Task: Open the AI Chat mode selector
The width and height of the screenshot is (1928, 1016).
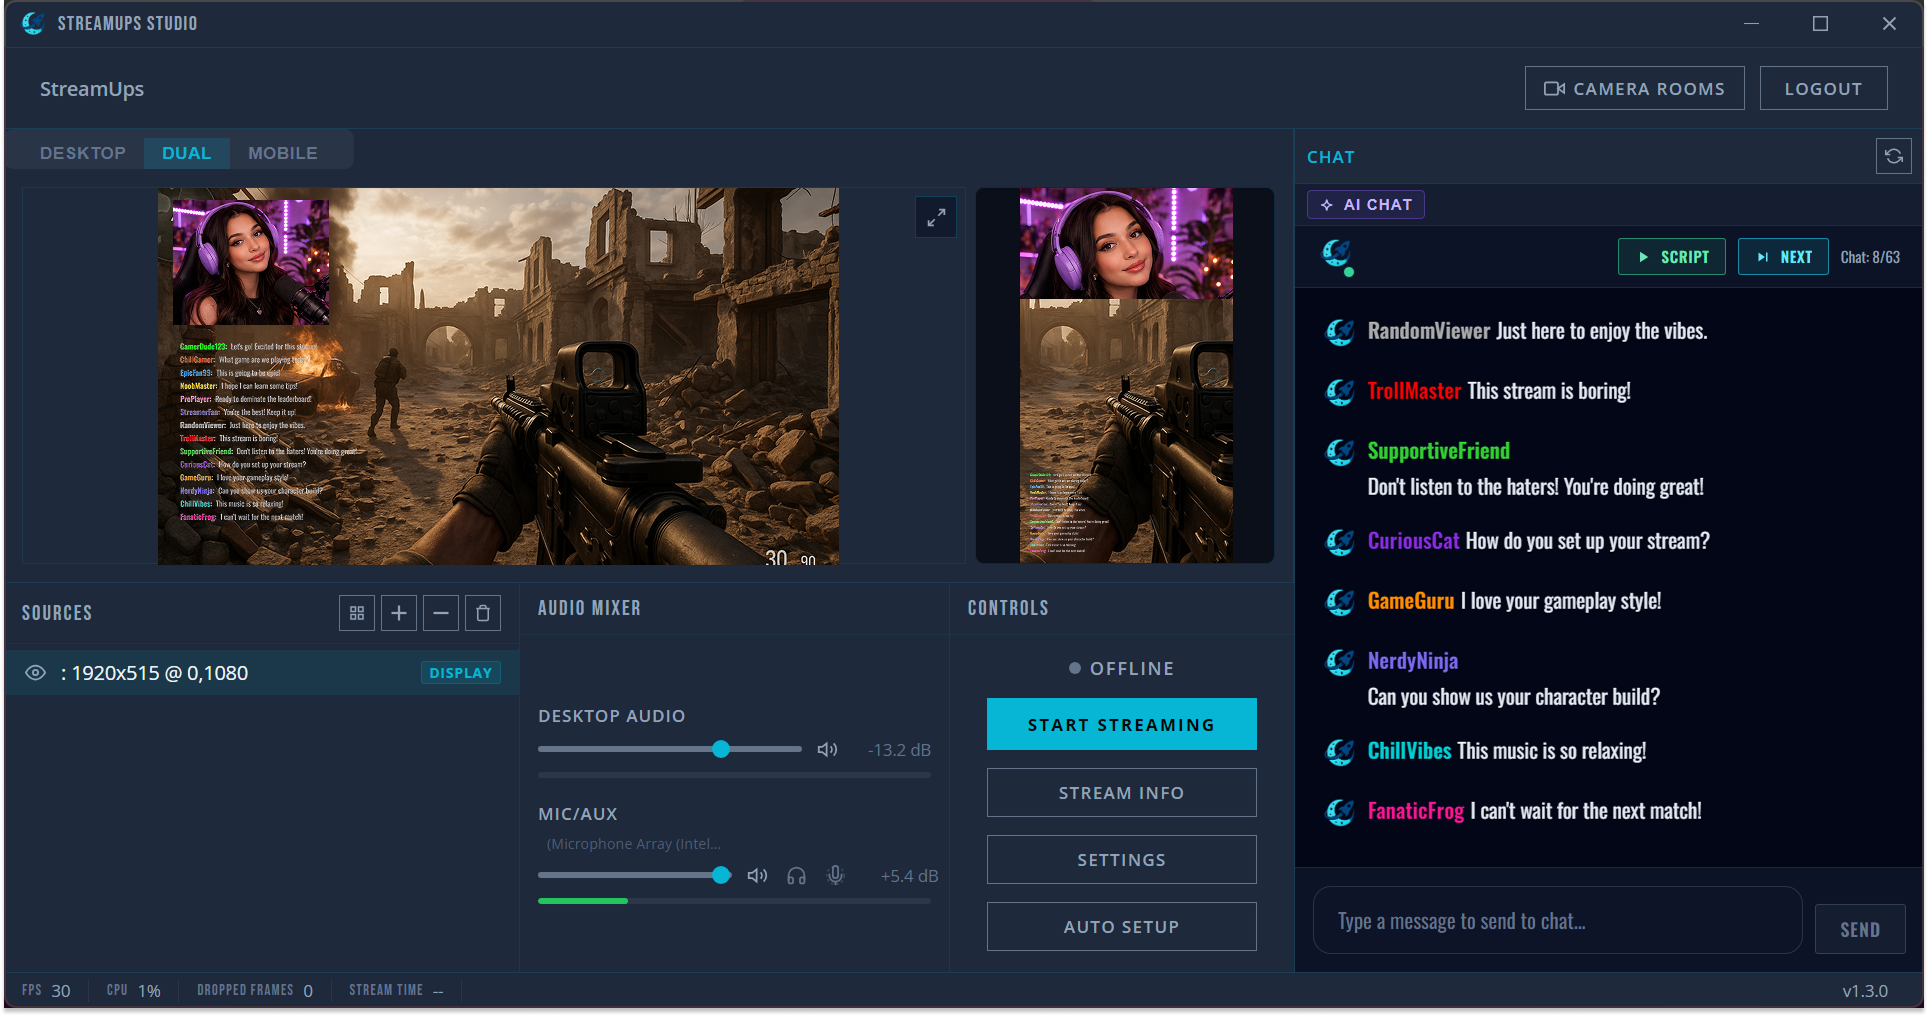Action: (x=1365, y=204)
